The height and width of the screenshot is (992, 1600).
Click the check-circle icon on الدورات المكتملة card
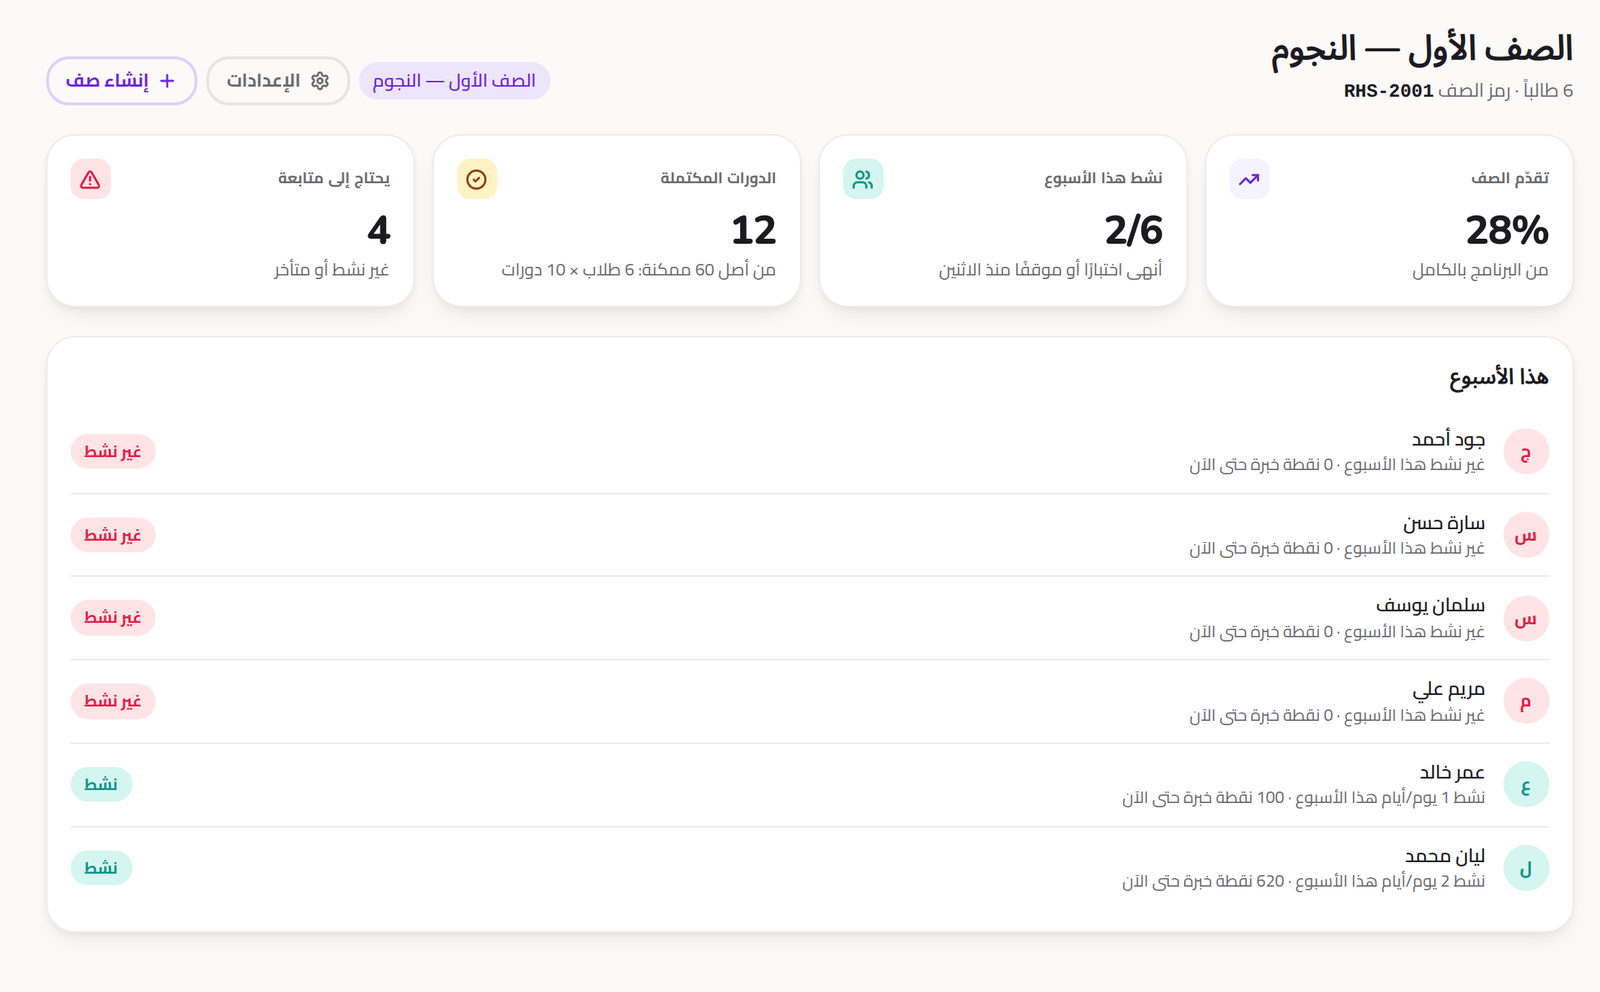pos(477,180)
